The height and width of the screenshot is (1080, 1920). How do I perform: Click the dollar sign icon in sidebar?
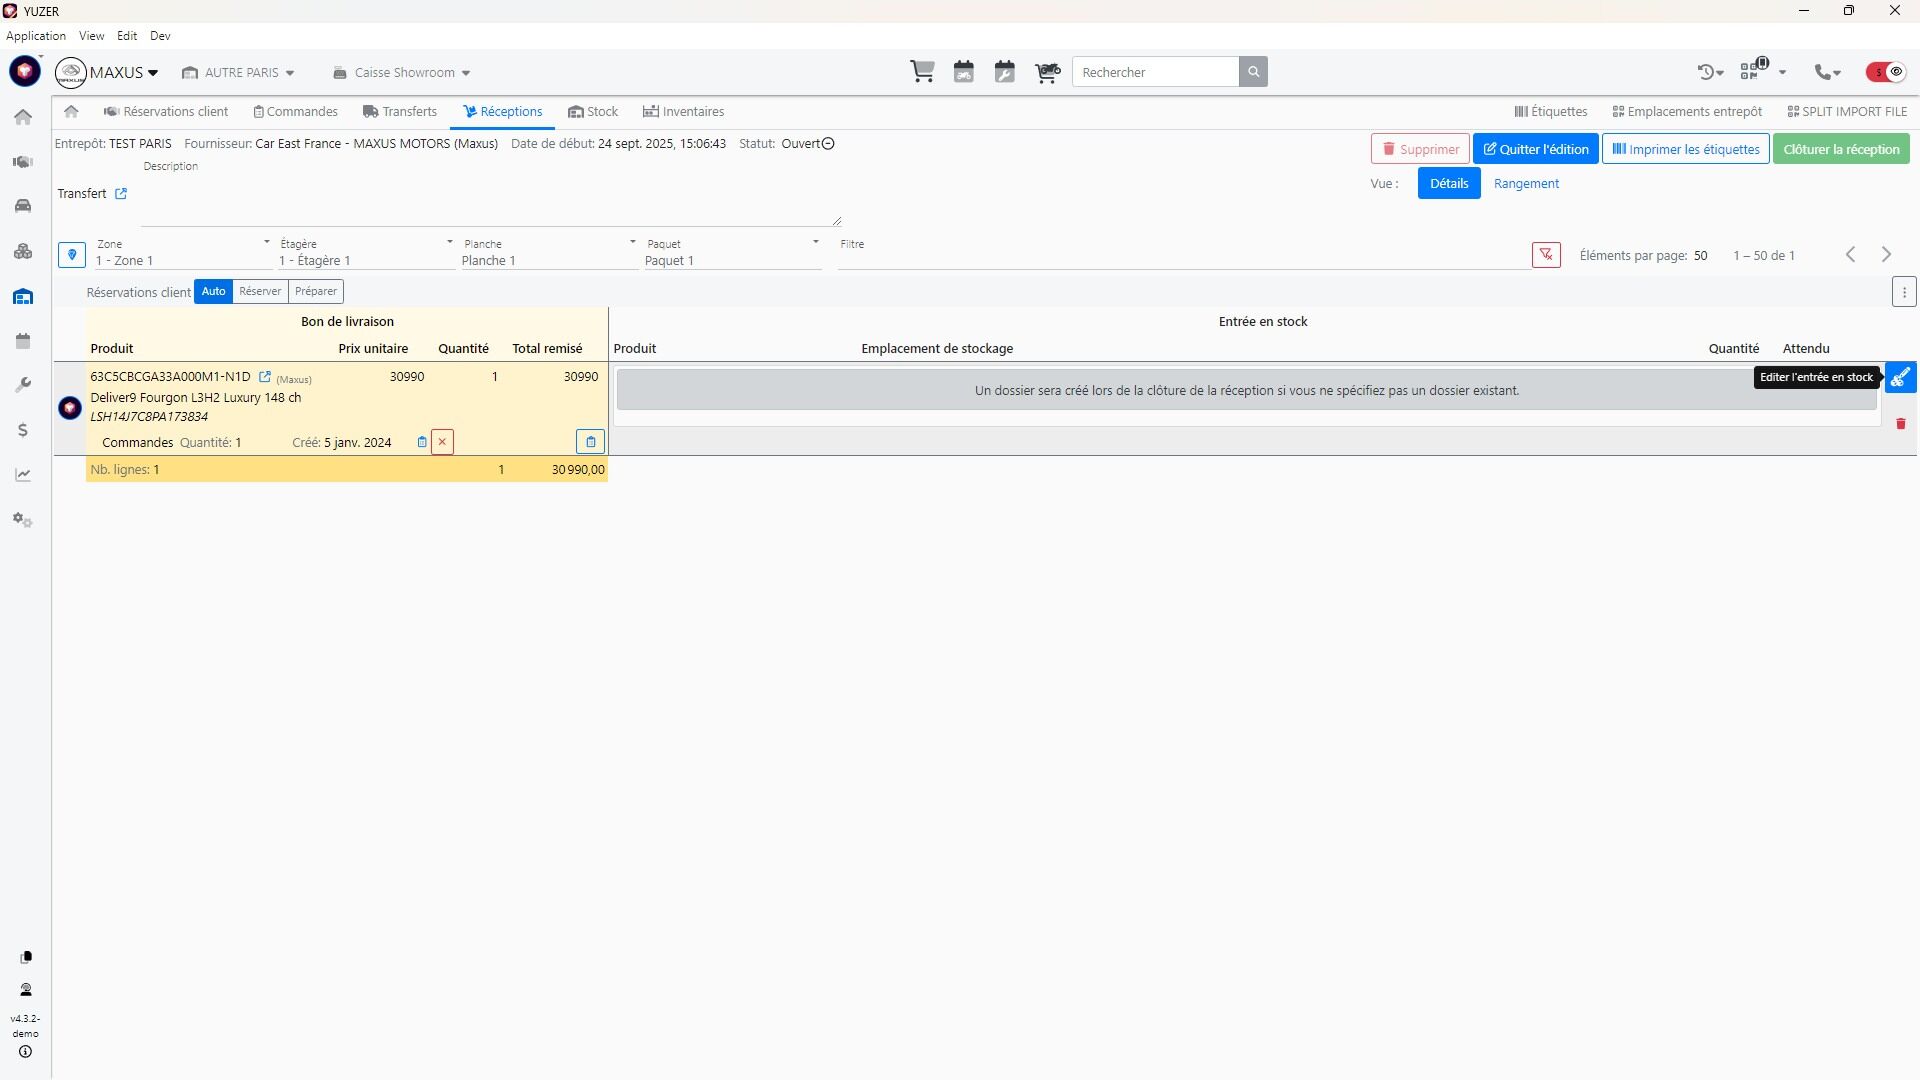pyautogui.click(x=23, y=430)
